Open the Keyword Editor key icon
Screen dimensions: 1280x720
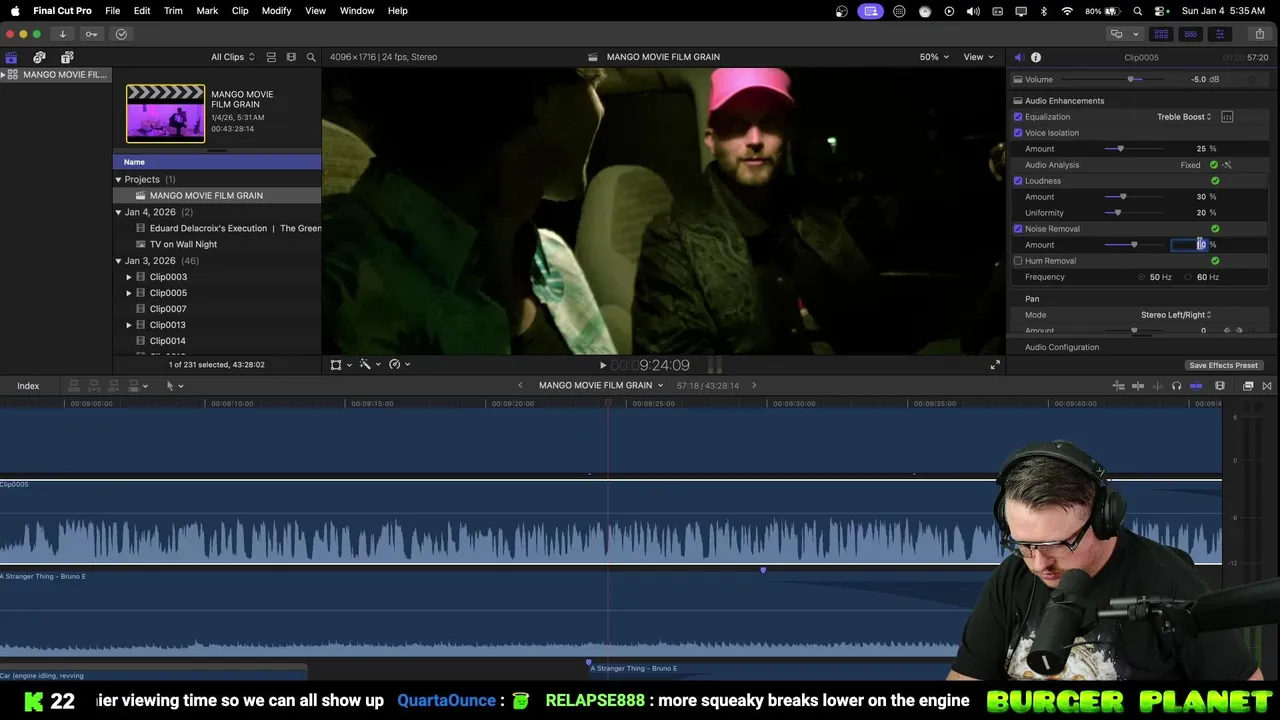tap(91, 34)
